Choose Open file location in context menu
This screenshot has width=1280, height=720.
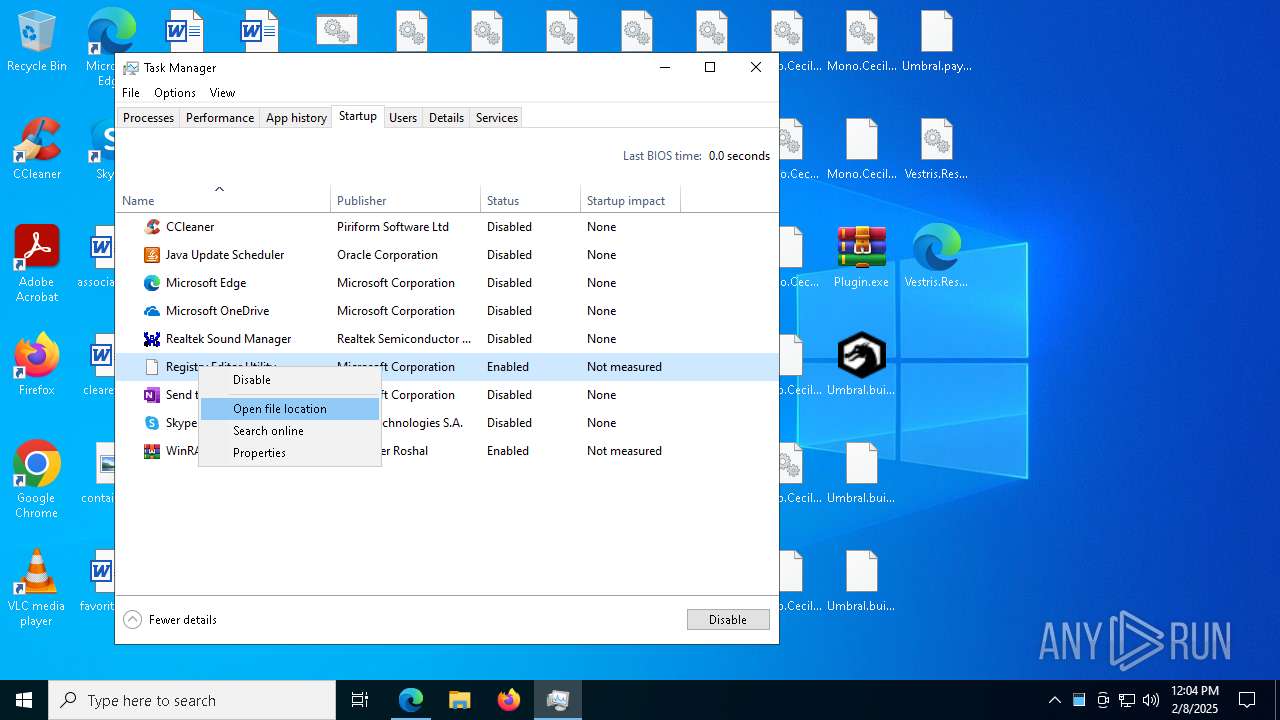tap(290, 409)
